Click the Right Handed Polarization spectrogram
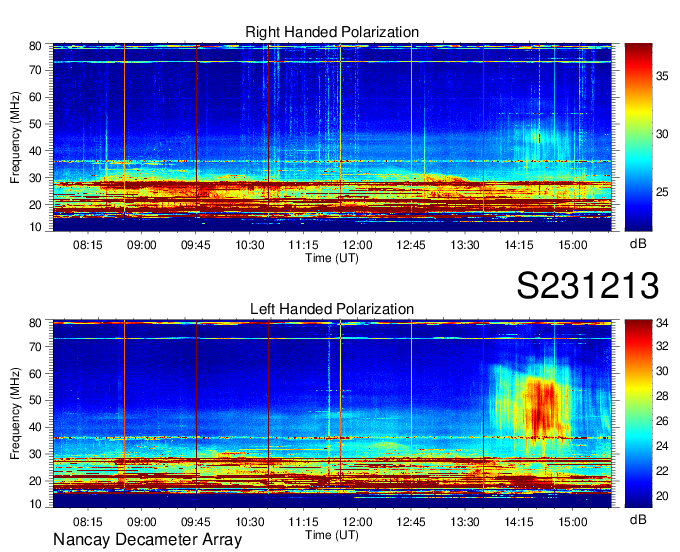The image size is (680, 552). click(x=332, y=137)
